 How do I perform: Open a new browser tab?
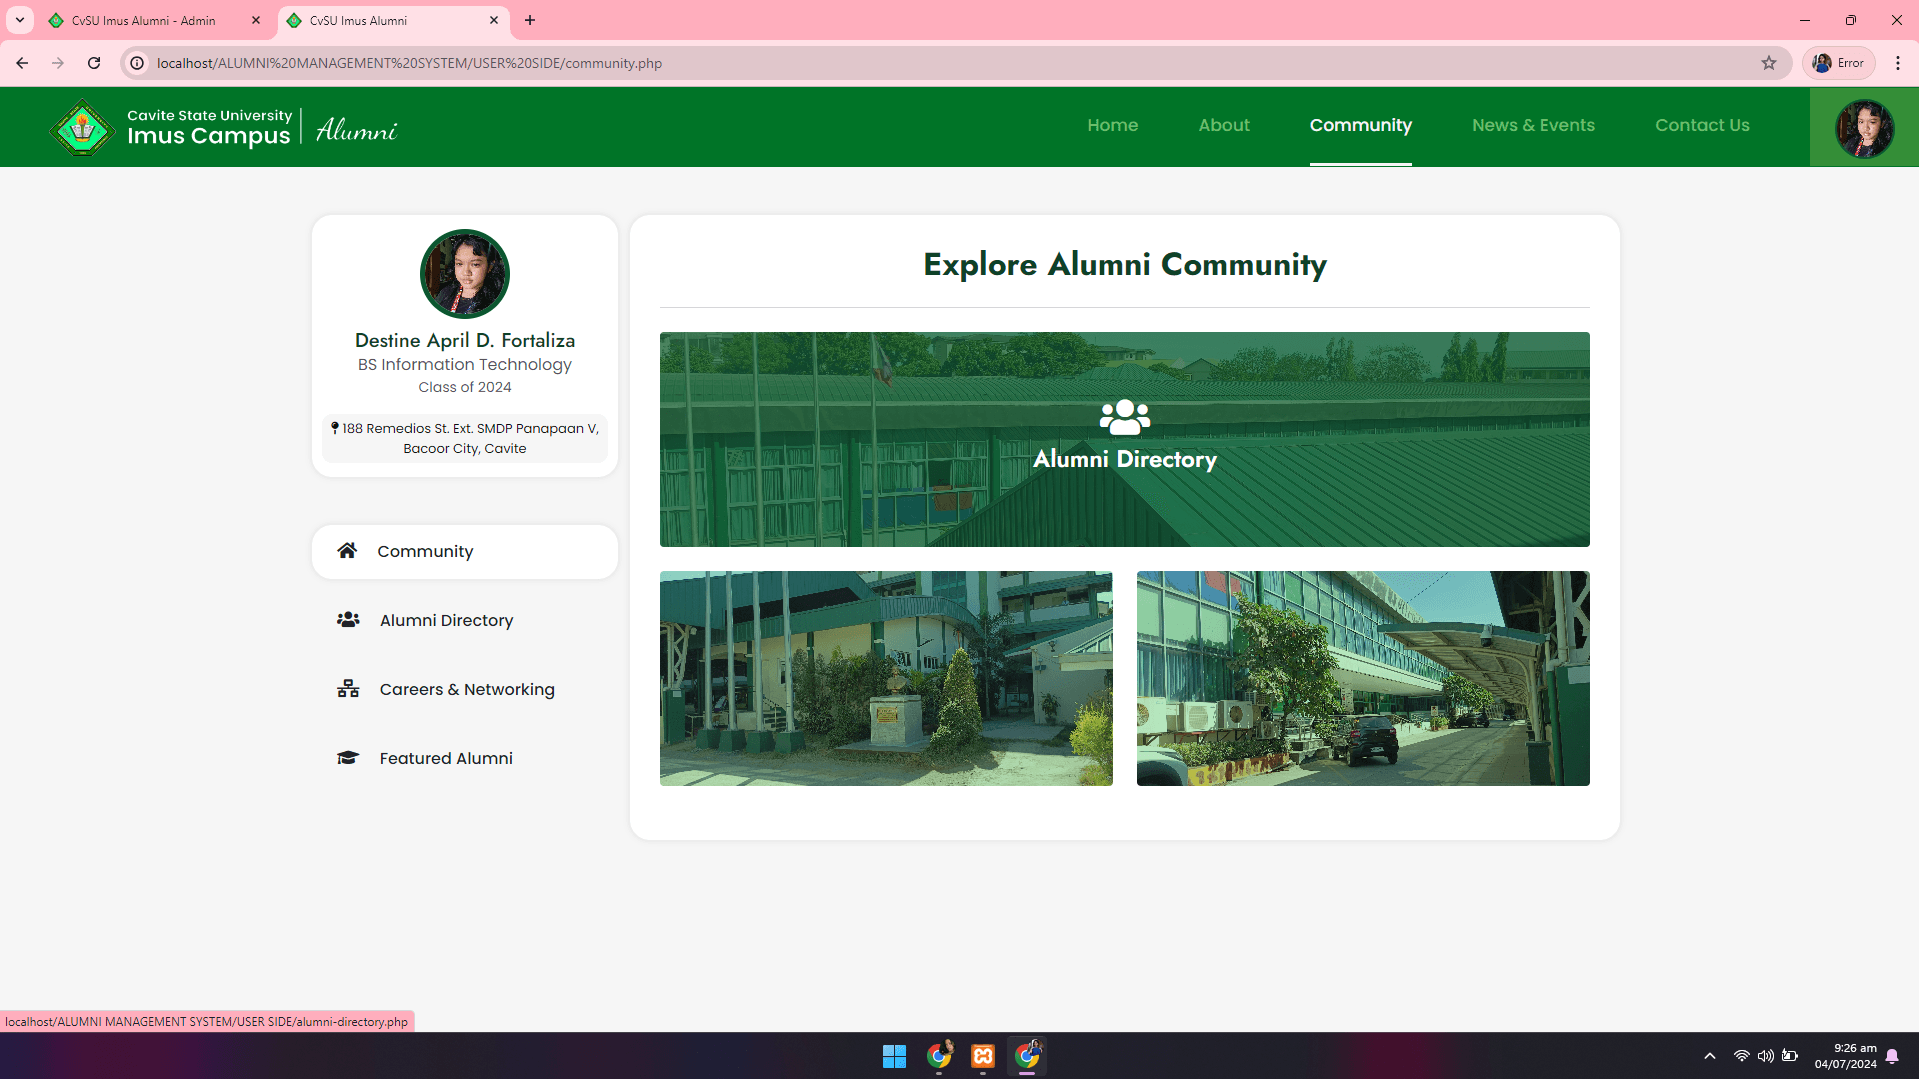[x=530, y=20]
